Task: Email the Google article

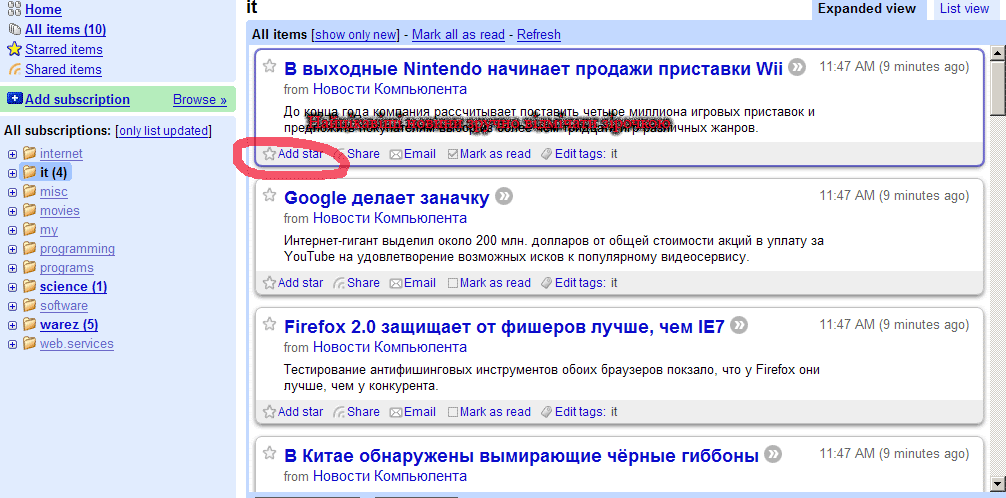Action: point(413,282)
